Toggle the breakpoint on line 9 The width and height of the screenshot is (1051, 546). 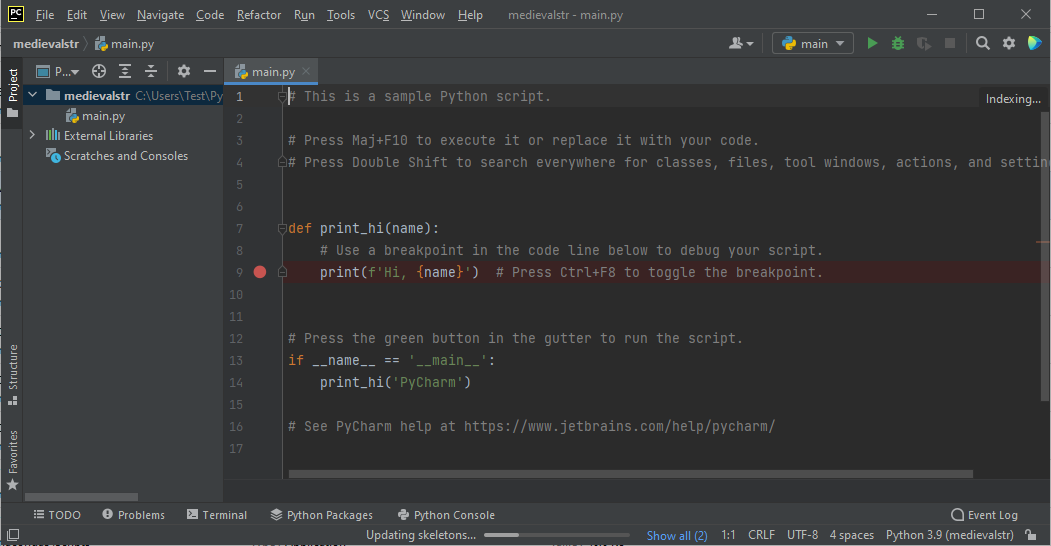(260, 272)
